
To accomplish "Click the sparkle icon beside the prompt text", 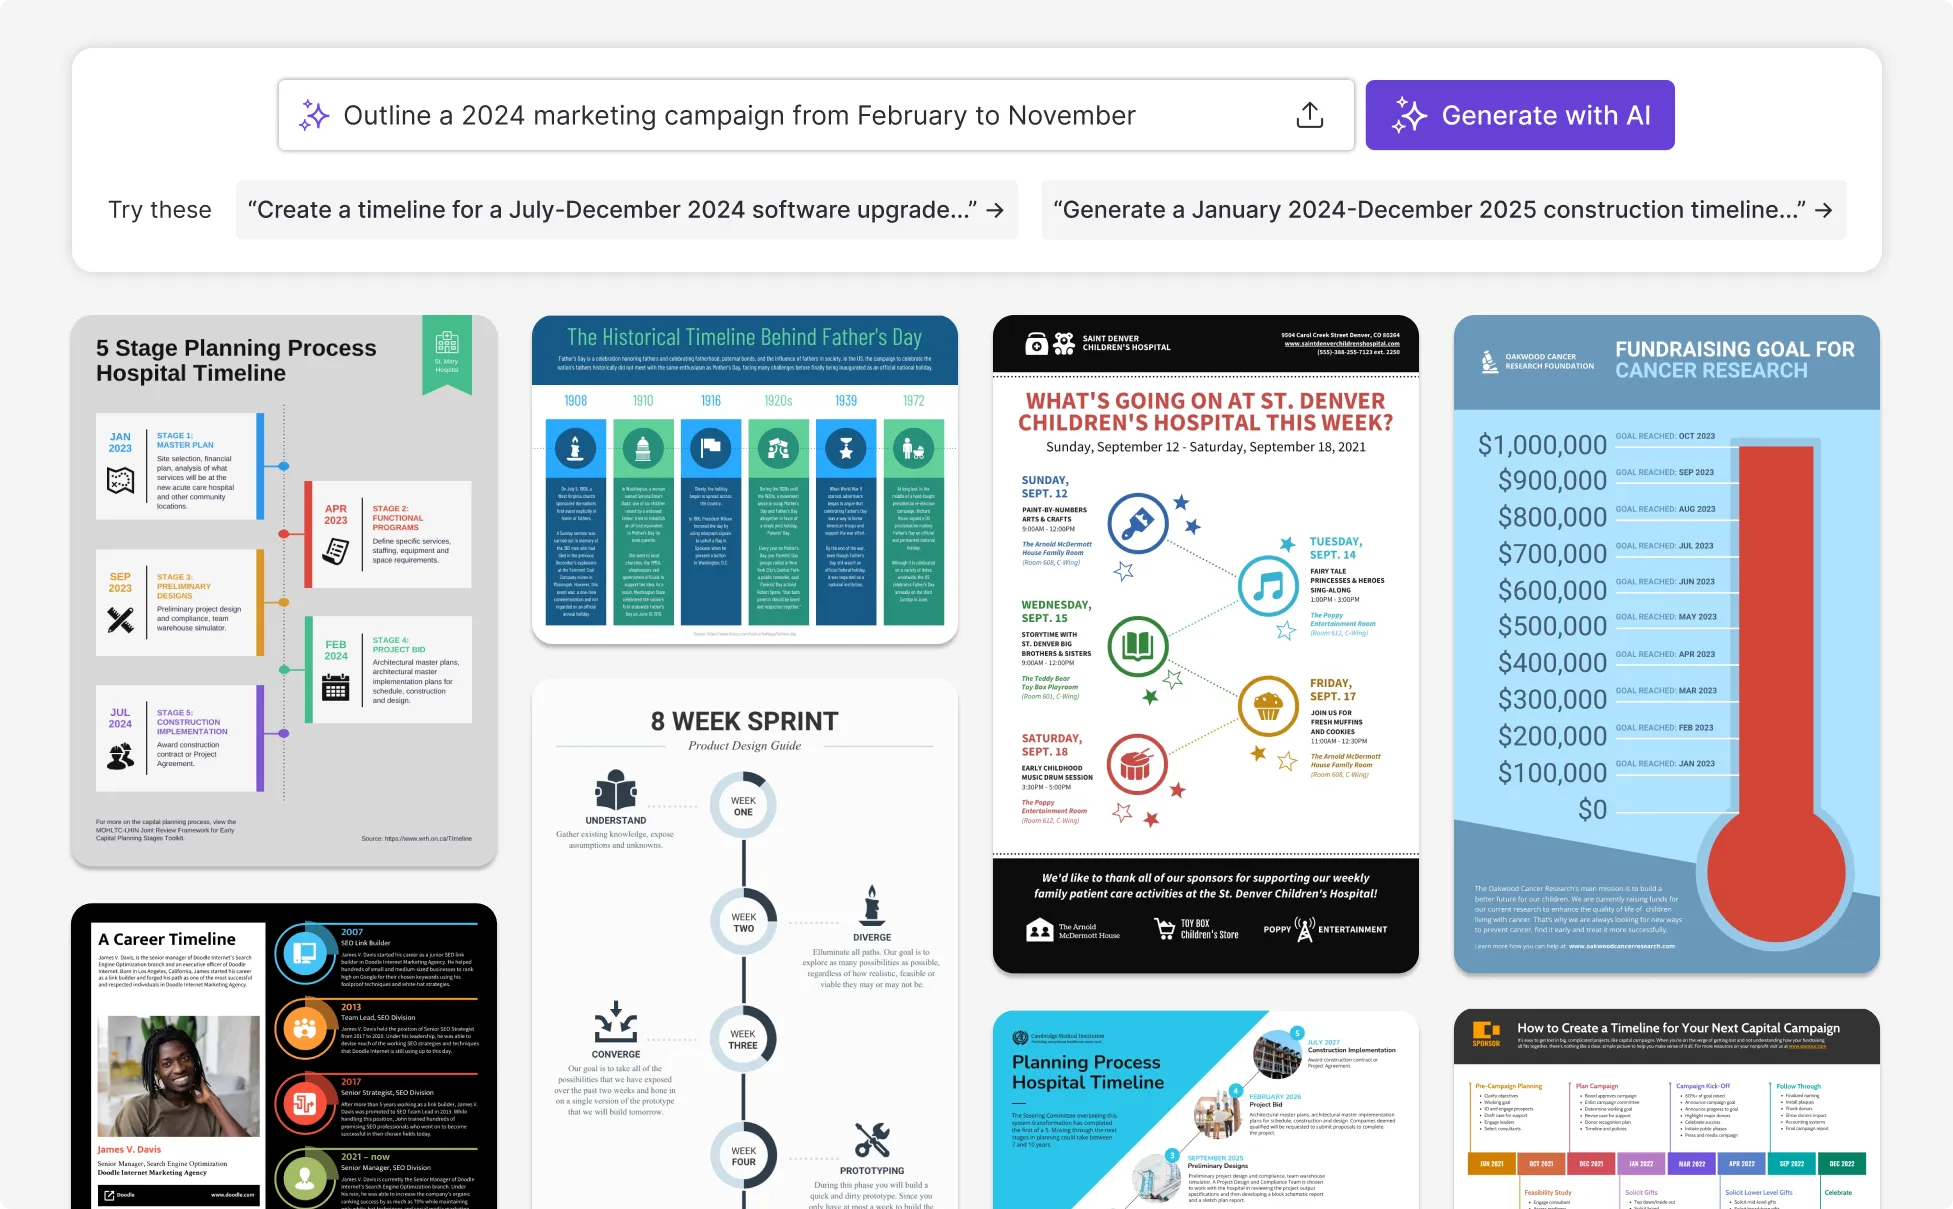I will (x=314, y=115).
